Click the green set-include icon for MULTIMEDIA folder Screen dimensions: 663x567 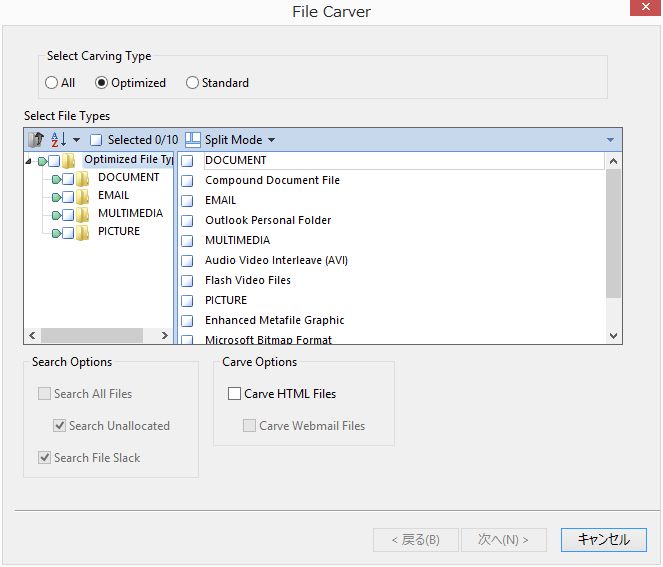pyautogui.click(x=56, y=215)
